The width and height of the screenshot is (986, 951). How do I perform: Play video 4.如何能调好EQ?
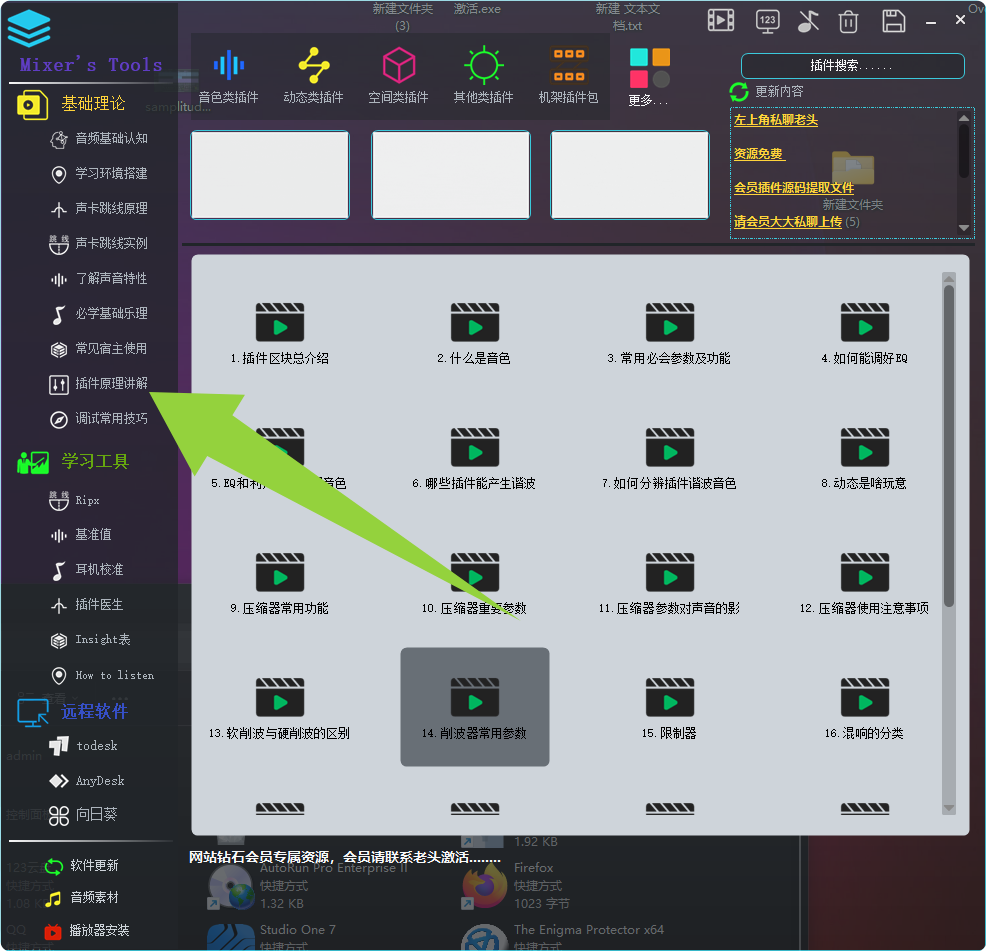point(865,334)
